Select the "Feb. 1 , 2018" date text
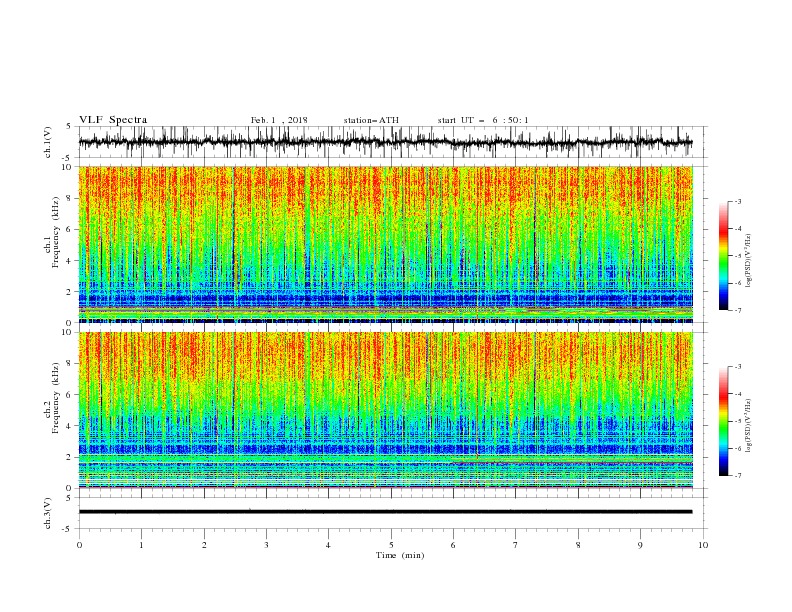 click(x=279, y=120)
